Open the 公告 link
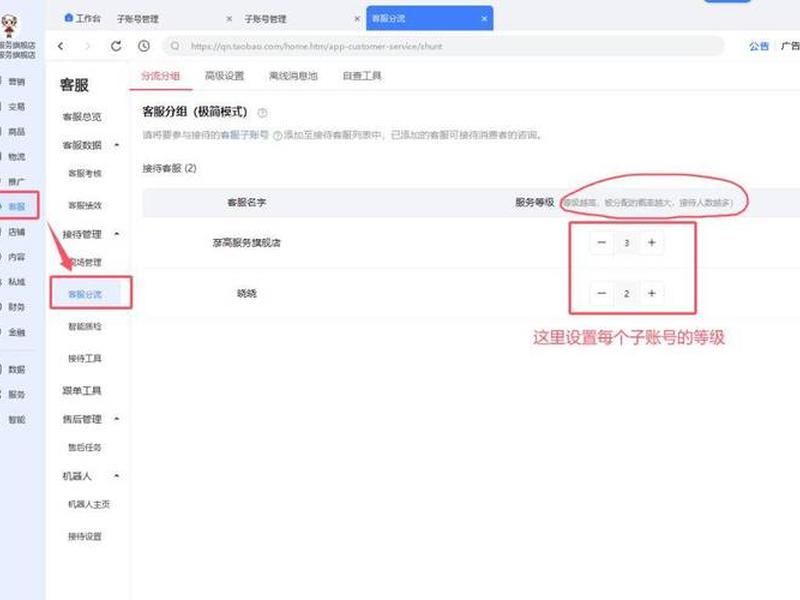Image resolution: width=800 pixels, height=600 pixels. coord(759,46)
